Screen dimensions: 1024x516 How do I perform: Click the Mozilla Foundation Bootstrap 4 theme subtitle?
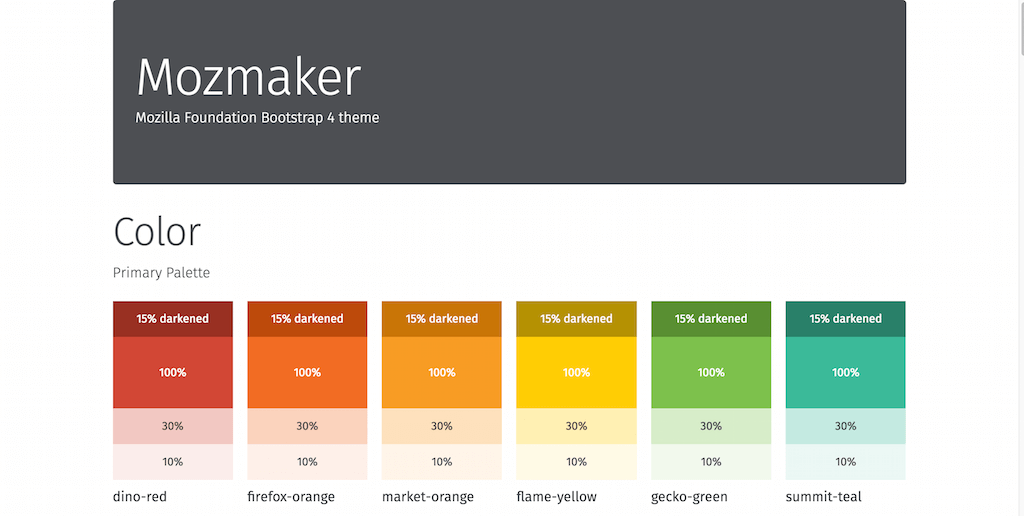pos(257,118)
